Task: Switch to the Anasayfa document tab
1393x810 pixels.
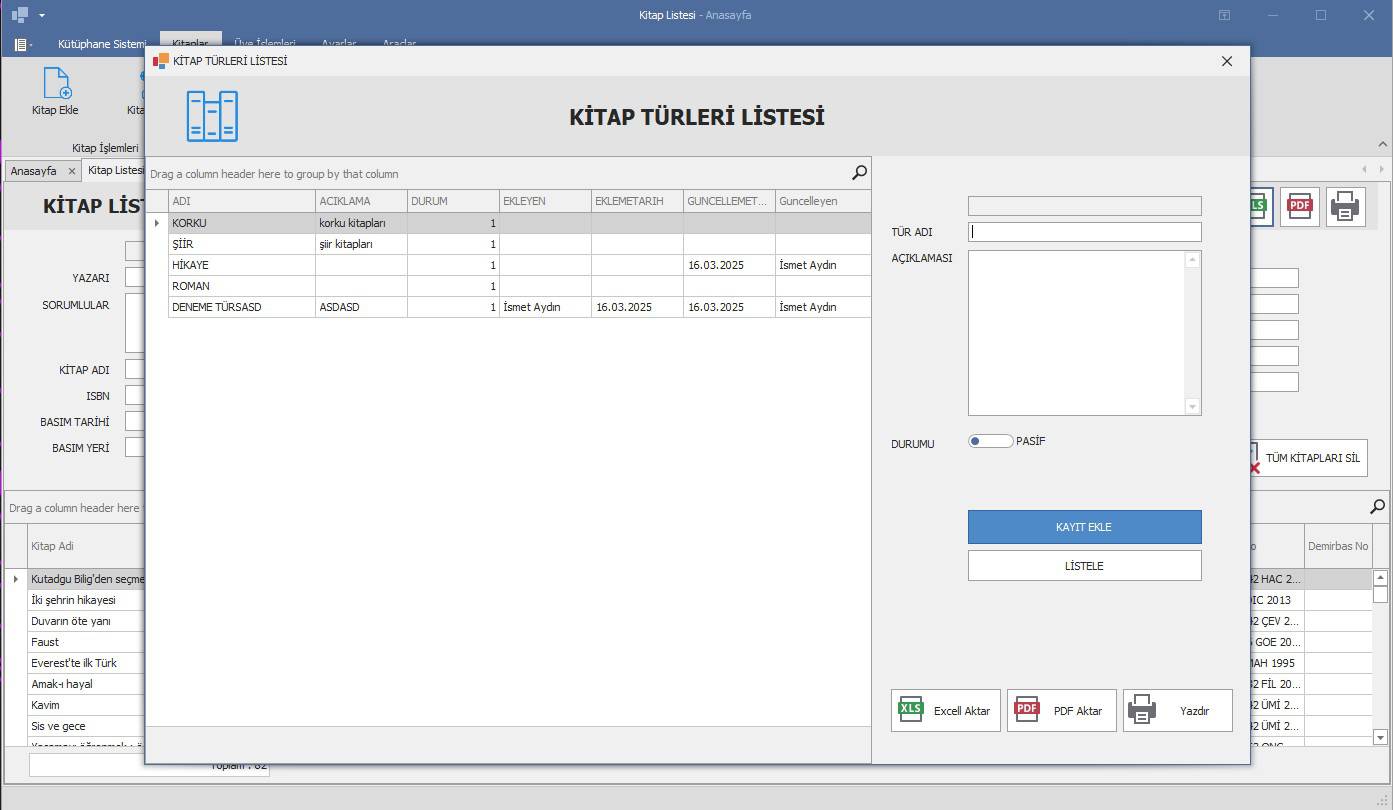Action: (x=34, y=171)
